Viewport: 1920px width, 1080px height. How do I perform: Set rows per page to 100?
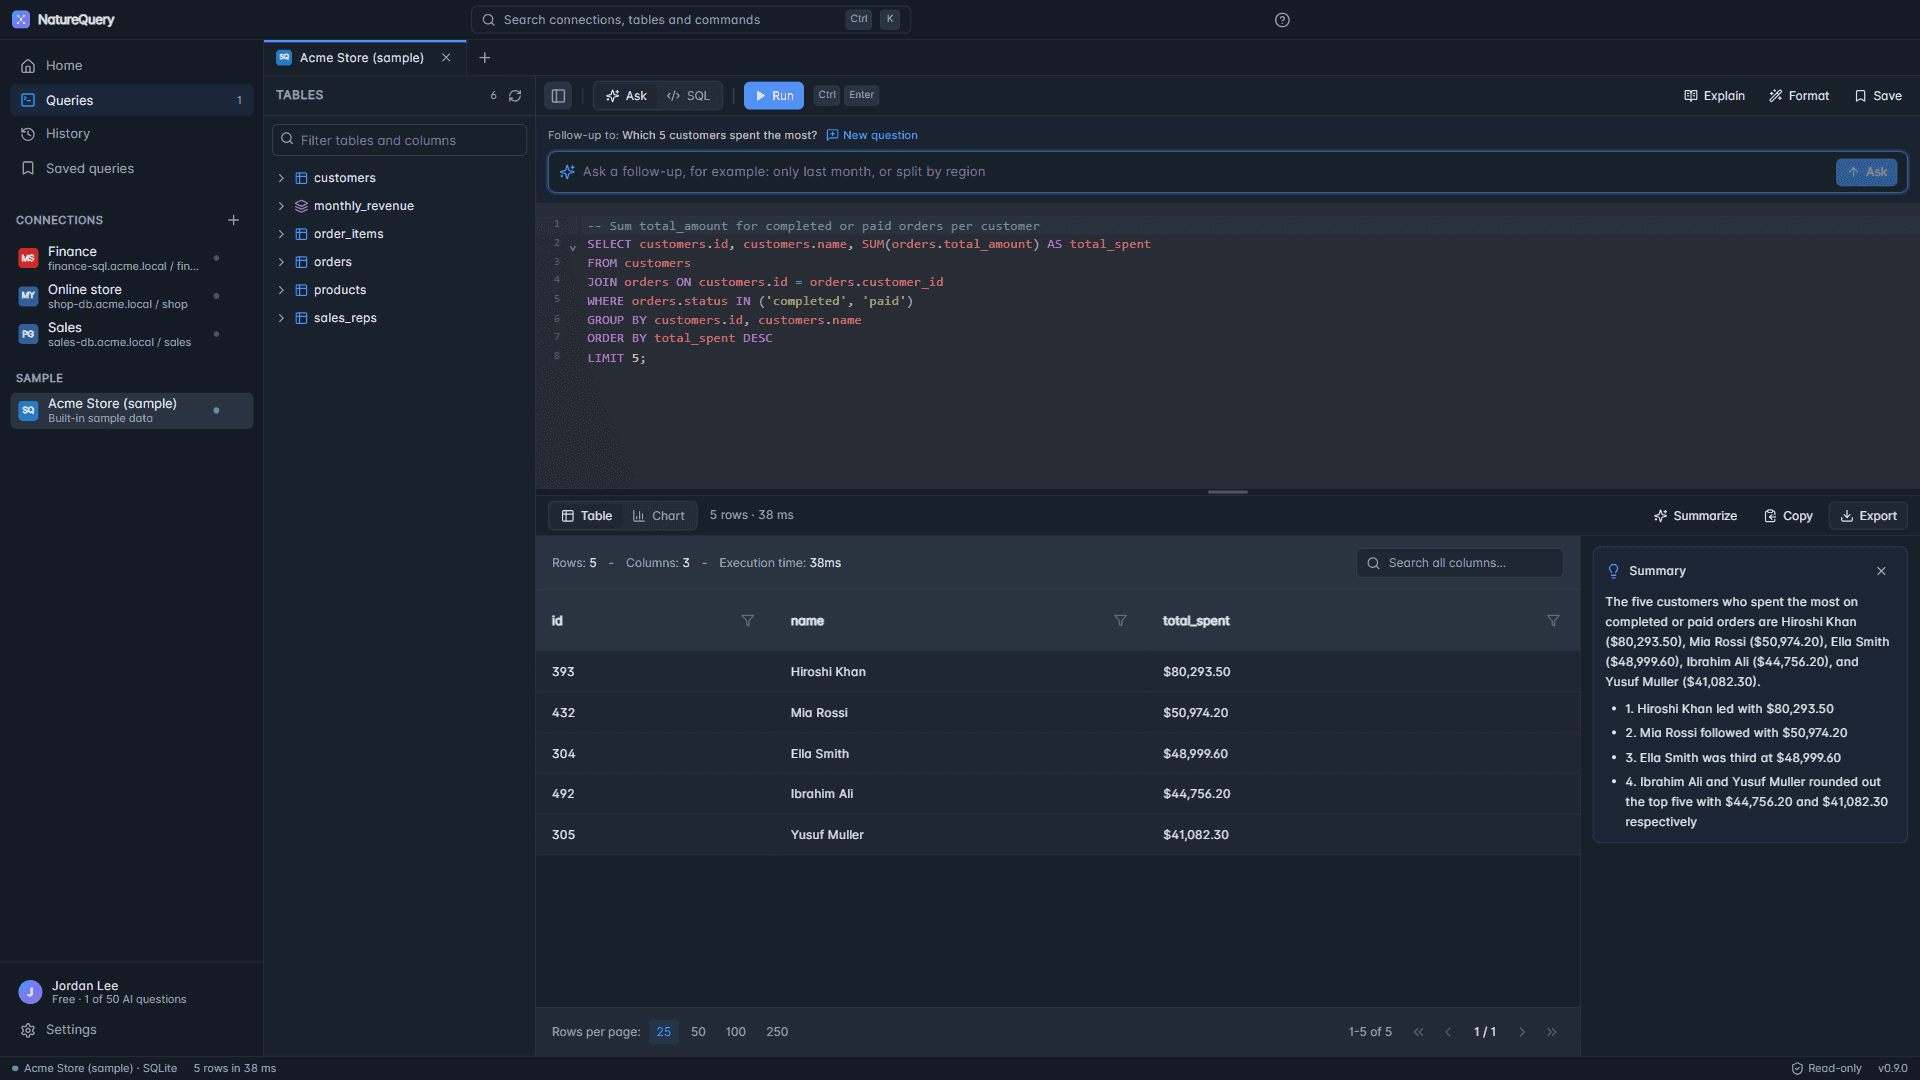coord(736,1032)
